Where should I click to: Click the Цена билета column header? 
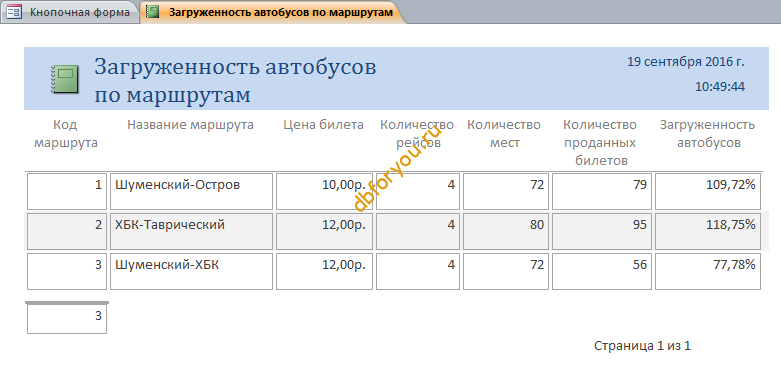324,125
